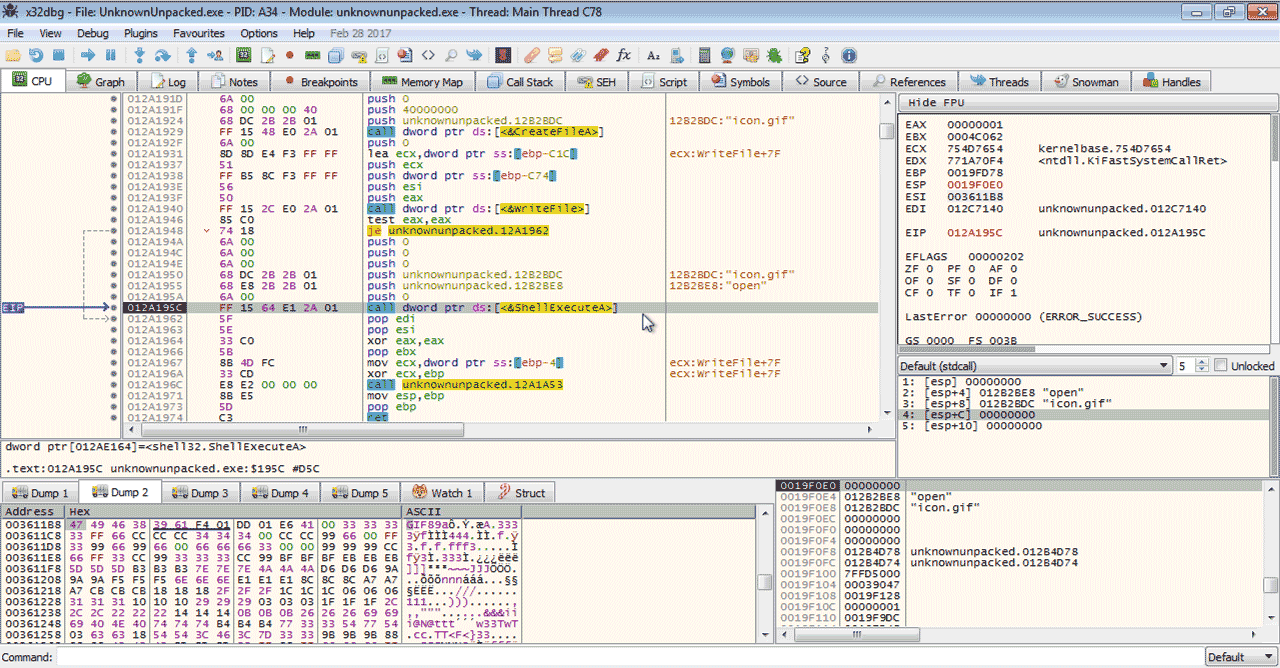Switch to the Memory Map tab
The height and width of the screenshot is (668, 1280).
pyautogui.click(x=422, y=82)
